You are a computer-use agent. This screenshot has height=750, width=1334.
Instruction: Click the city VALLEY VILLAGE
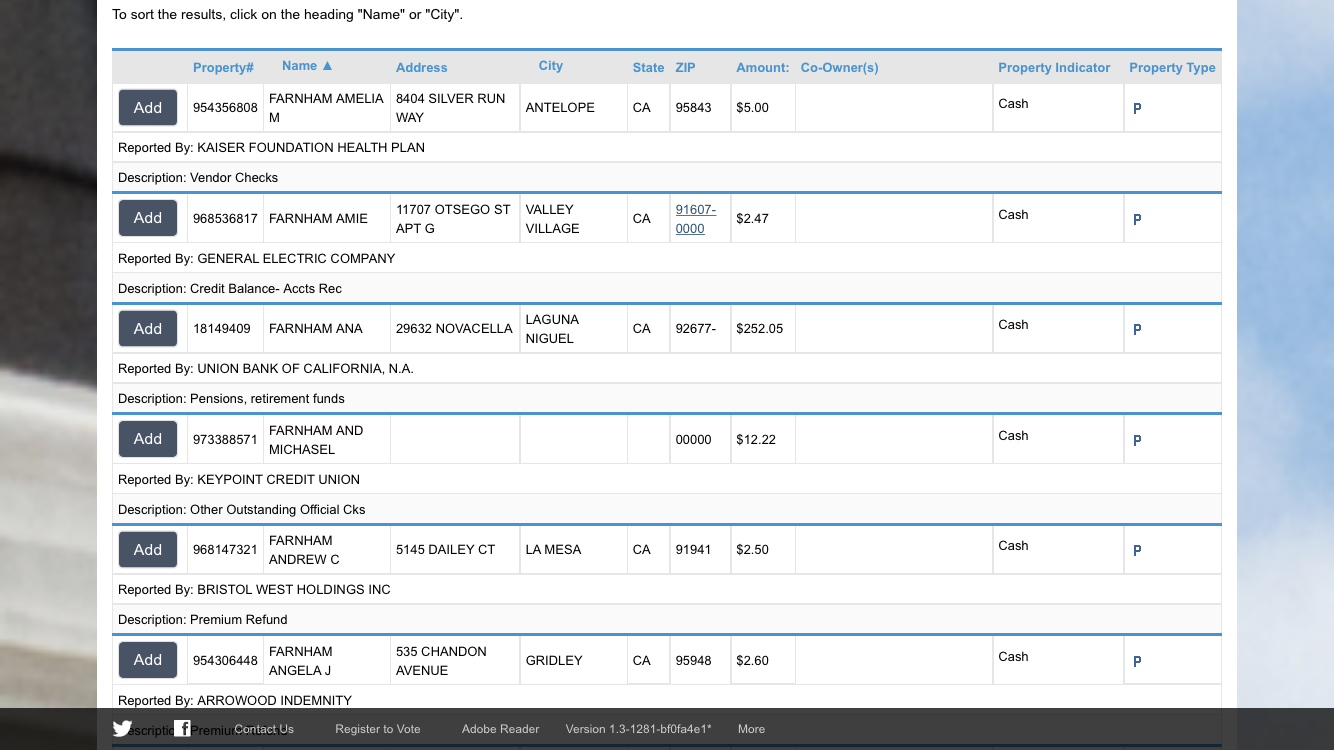pyautogui.click(x=553, y=219)
